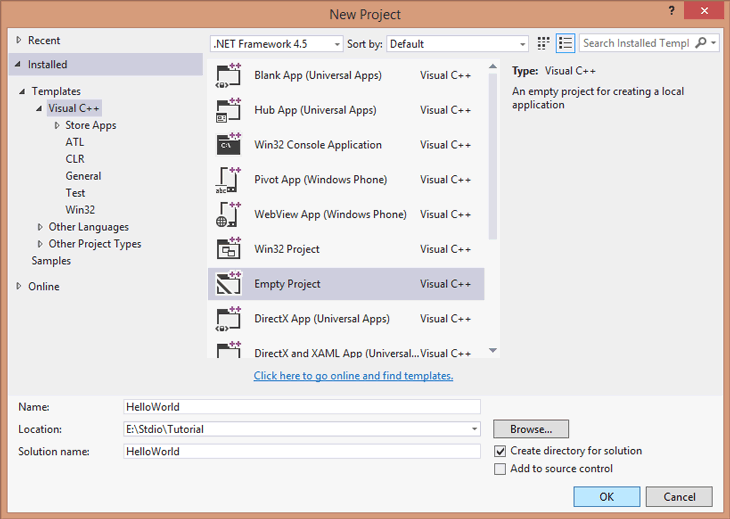
Task: Enable Add to source control
Action: (x=501, y=469)
